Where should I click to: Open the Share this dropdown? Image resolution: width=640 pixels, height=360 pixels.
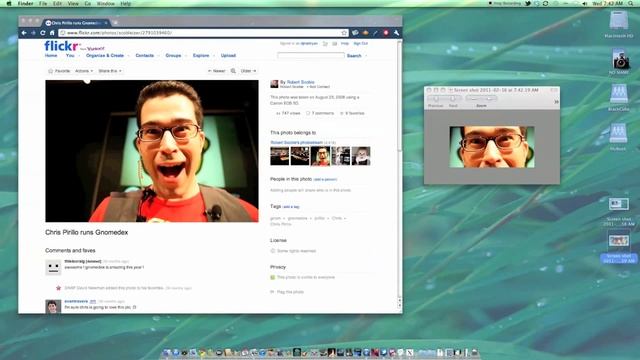(x=110, y=71)
